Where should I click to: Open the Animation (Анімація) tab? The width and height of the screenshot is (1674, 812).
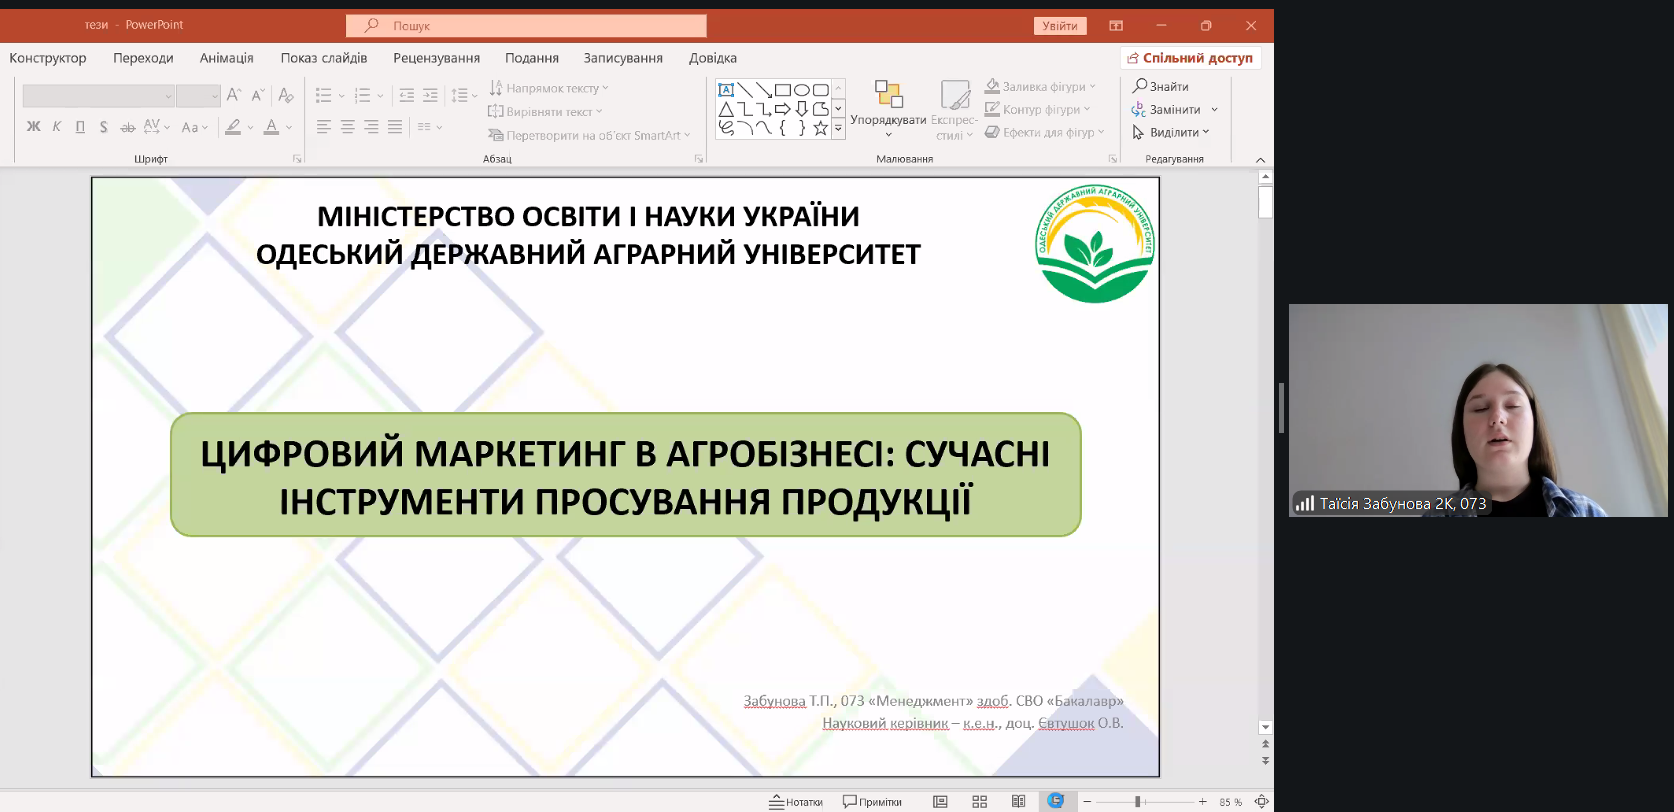[226, 58]
